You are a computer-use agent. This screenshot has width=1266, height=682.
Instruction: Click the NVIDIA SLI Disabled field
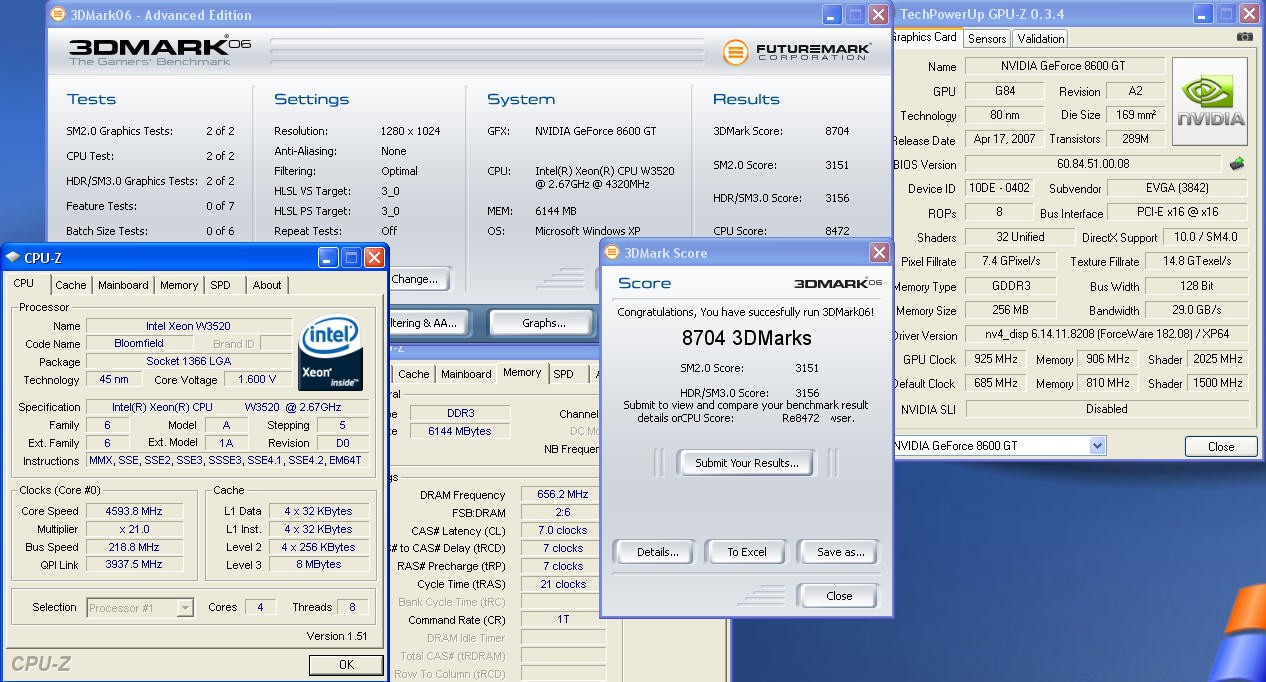point(1106,409)
